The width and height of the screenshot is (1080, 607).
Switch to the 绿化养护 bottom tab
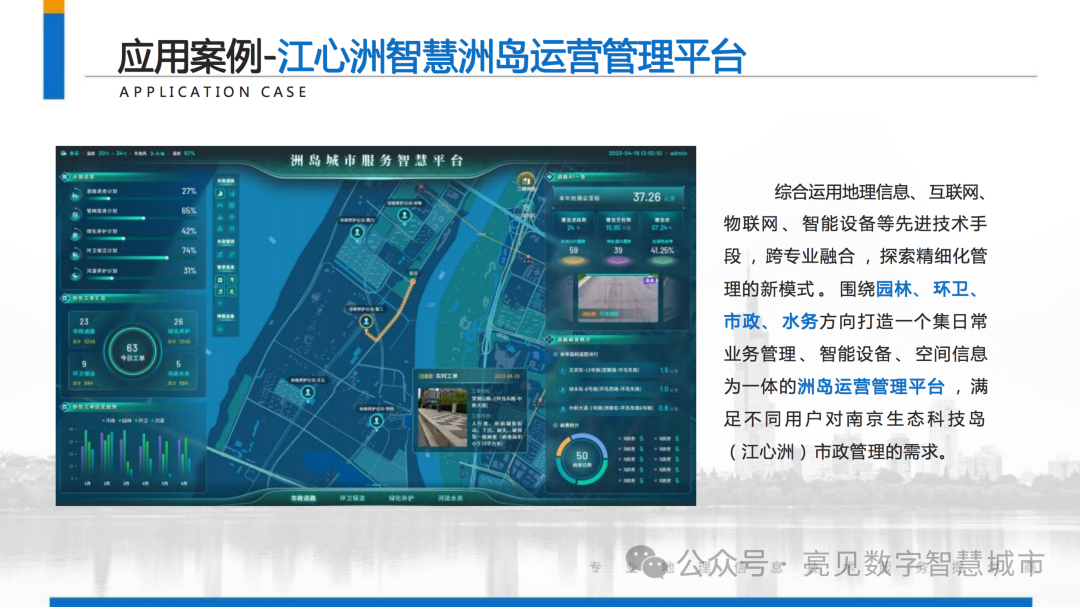coord(401,498)
